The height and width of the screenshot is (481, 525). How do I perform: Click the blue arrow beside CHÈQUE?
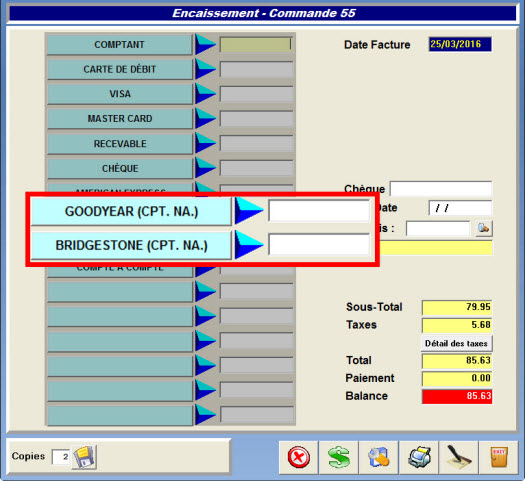click(205, 168)
